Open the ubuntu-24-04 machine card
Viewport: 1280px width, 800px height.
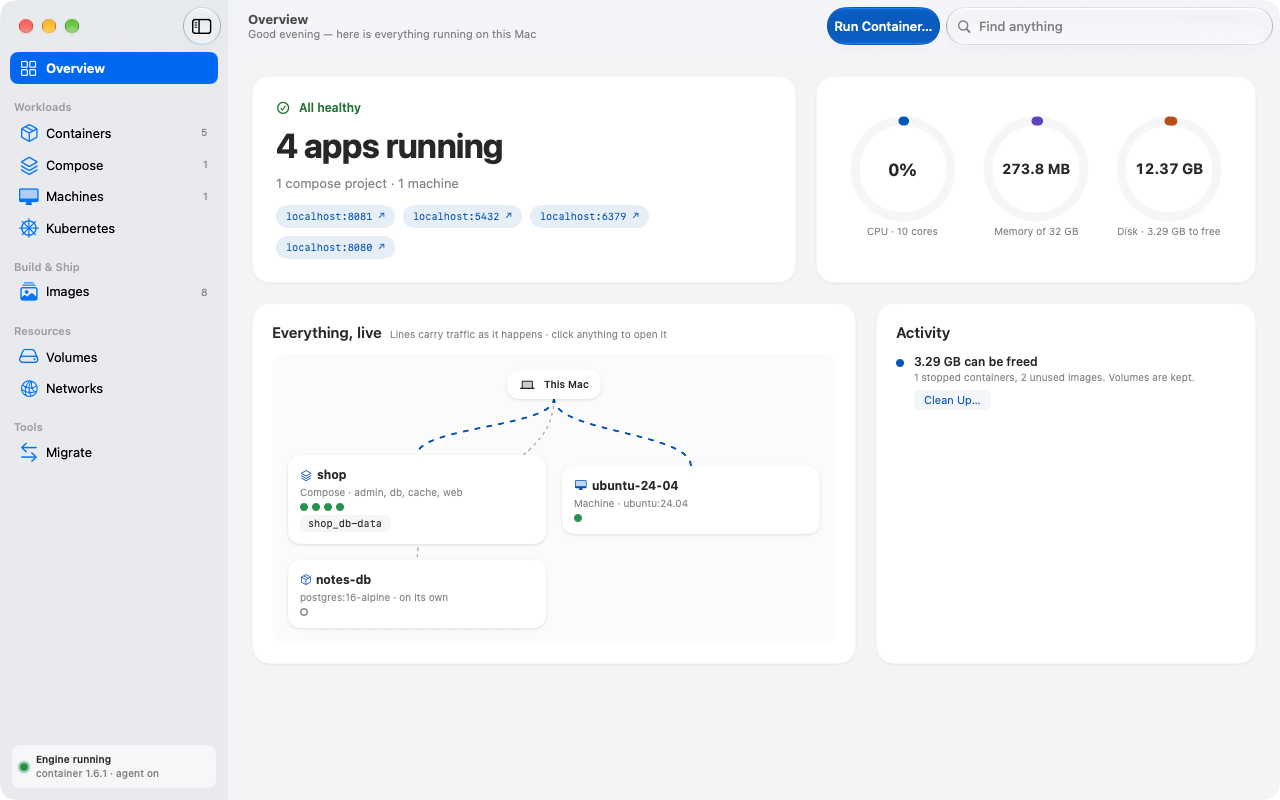click(x=691, y=500)
